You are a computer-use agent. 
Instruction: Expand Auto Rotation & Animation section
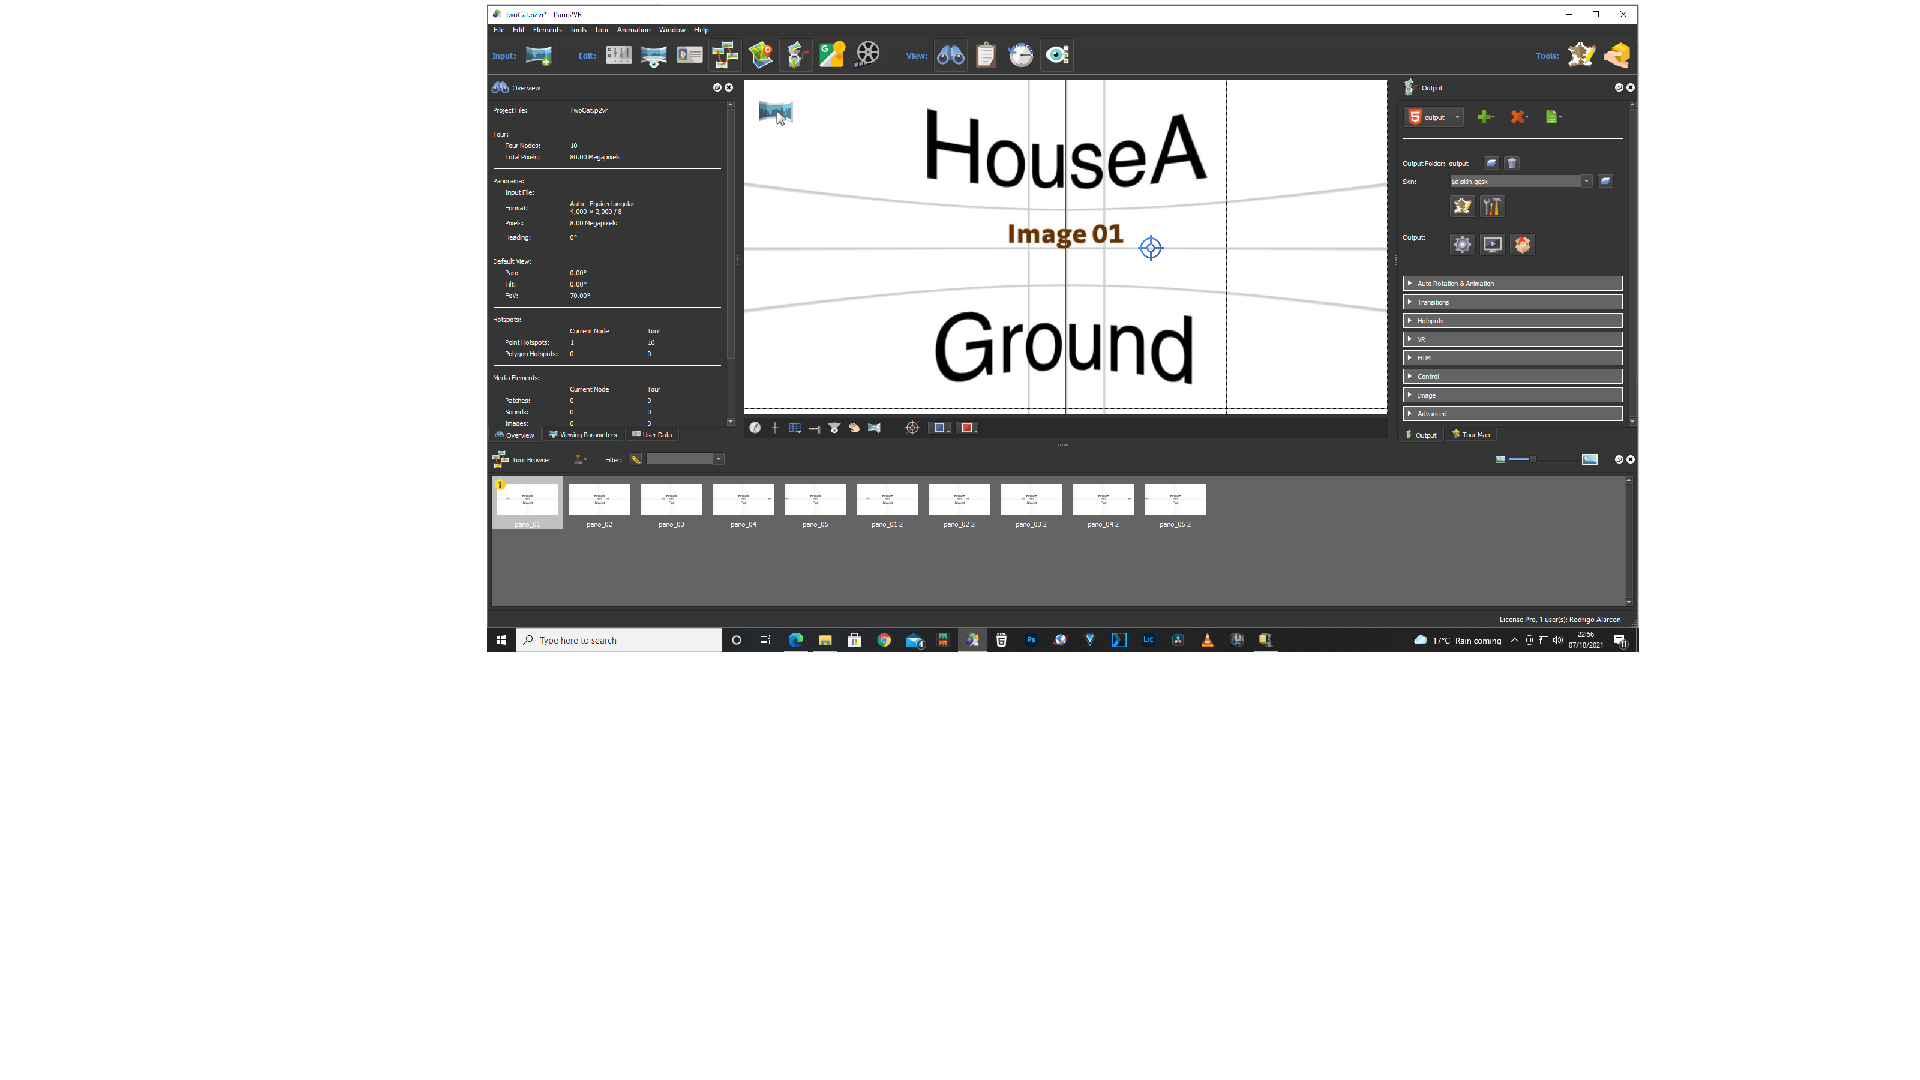(x=1512, y=283)
